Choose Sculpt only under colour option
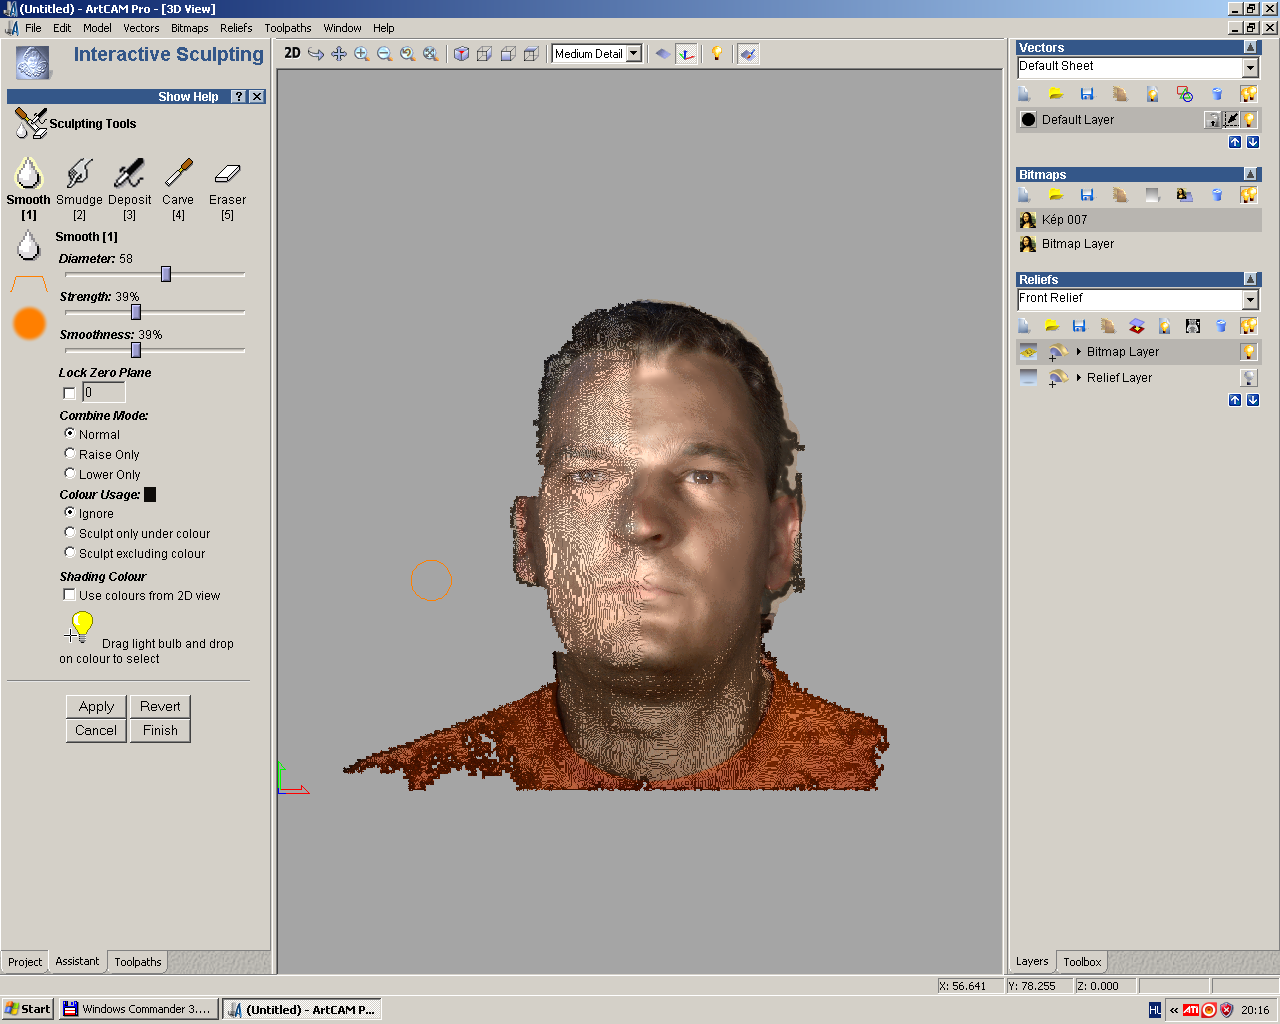Viewport: 1280px width, 1024px height. coord(70,533)
